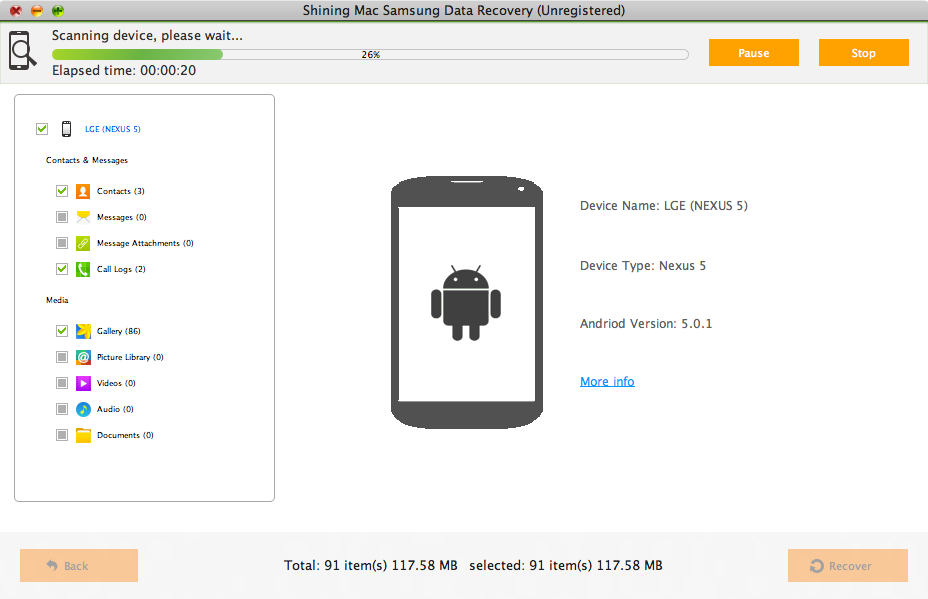Uncheck the Call Logs checkbox
Image resolution: width=928 pixels, height=599 pixels.
tap(62, 269)
